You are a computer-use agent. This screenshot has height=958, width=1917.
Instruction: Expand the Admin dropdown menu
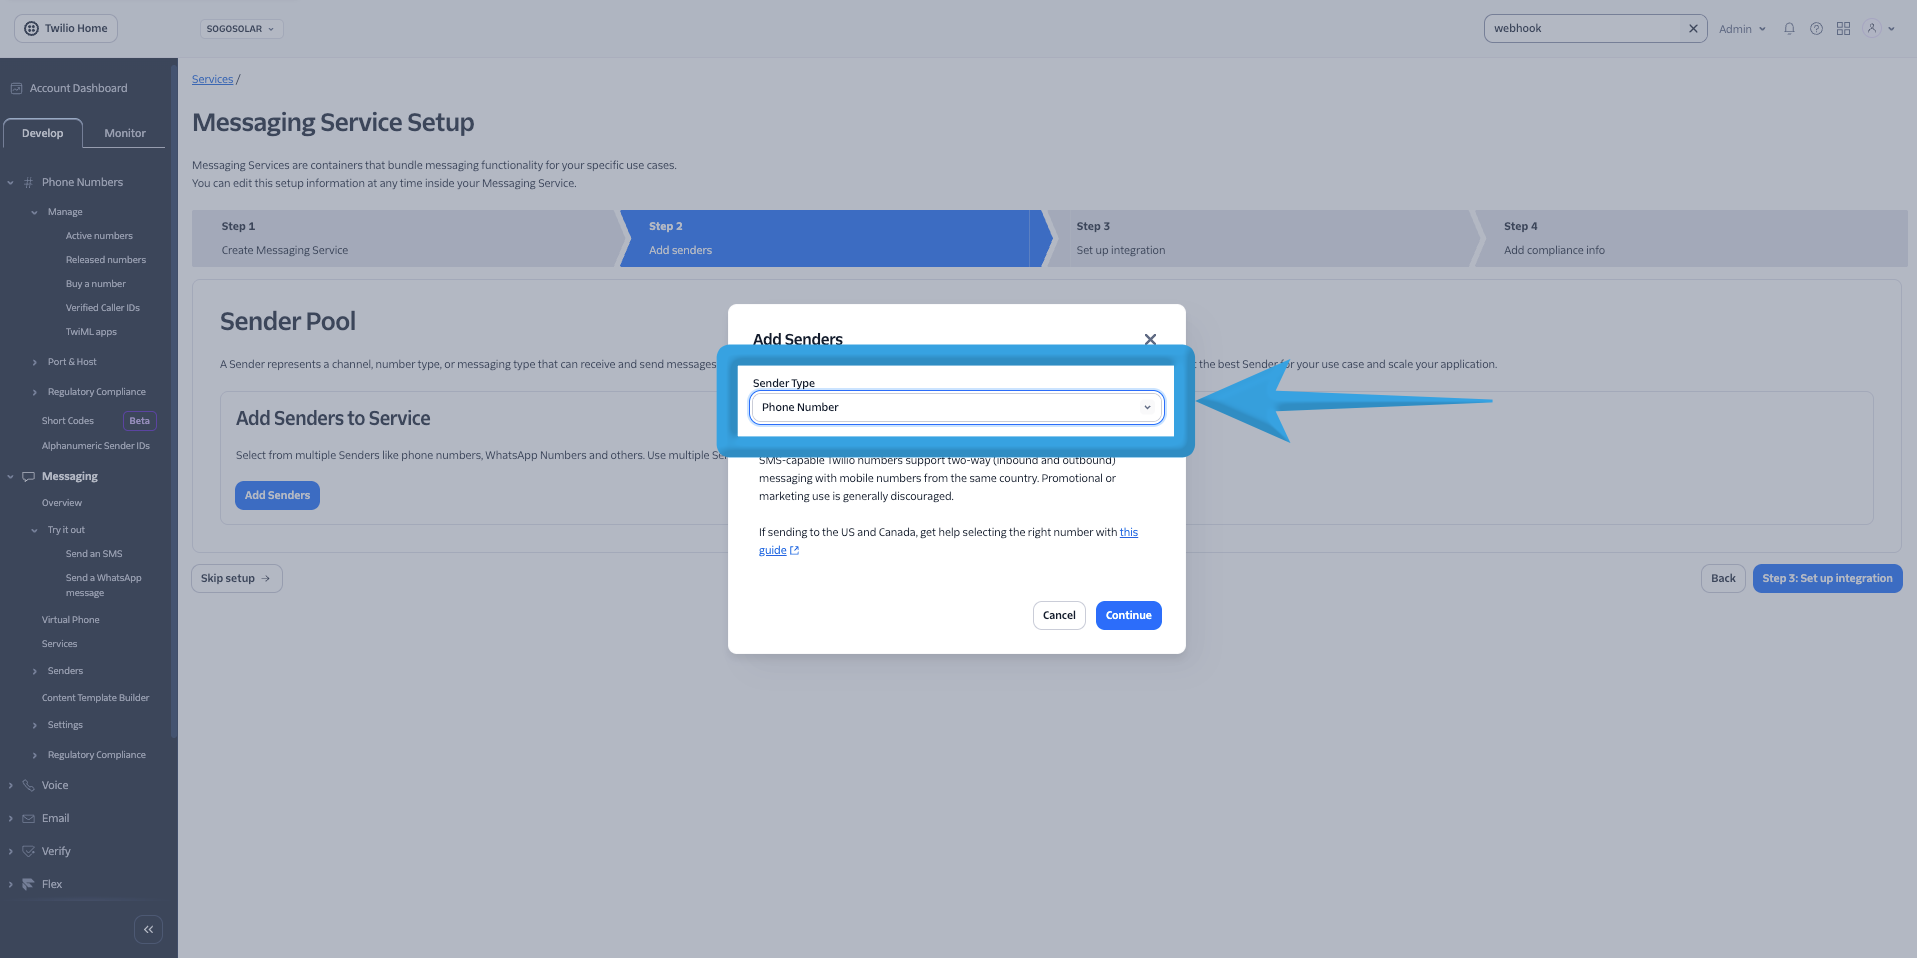[1742, 29]
